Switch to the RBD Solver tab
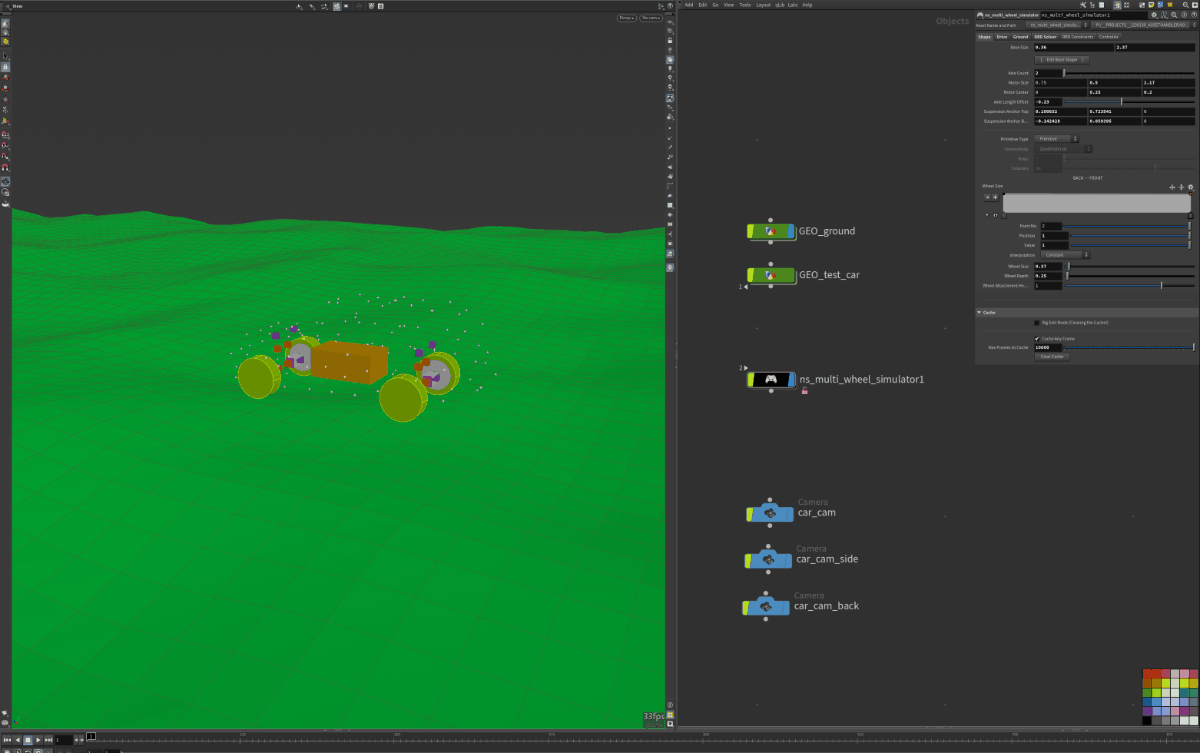Viewport: 1200px width, 753px height. click(x=1045, y=37)
